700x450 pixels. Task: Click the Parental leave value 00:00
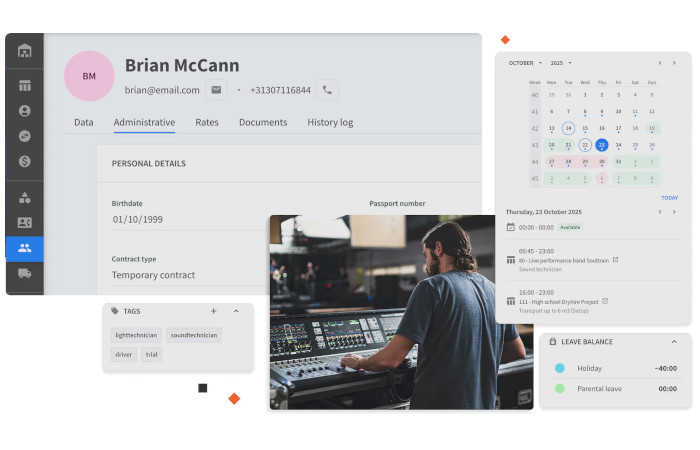click(x=667, y=389)
